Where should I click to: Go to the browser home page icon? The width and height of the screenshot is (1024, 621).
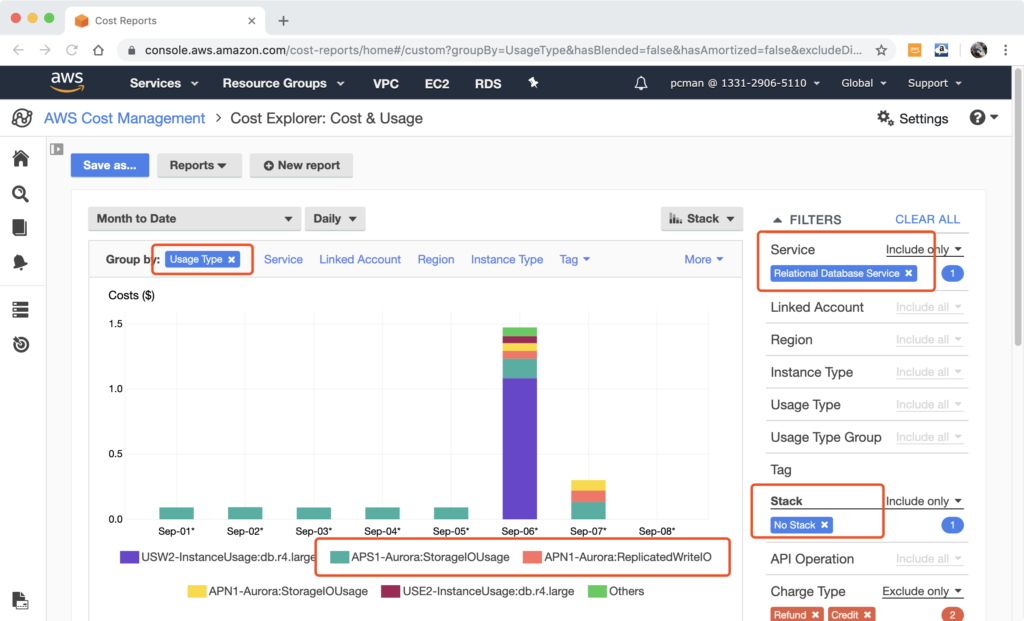(x=98, y=50)
